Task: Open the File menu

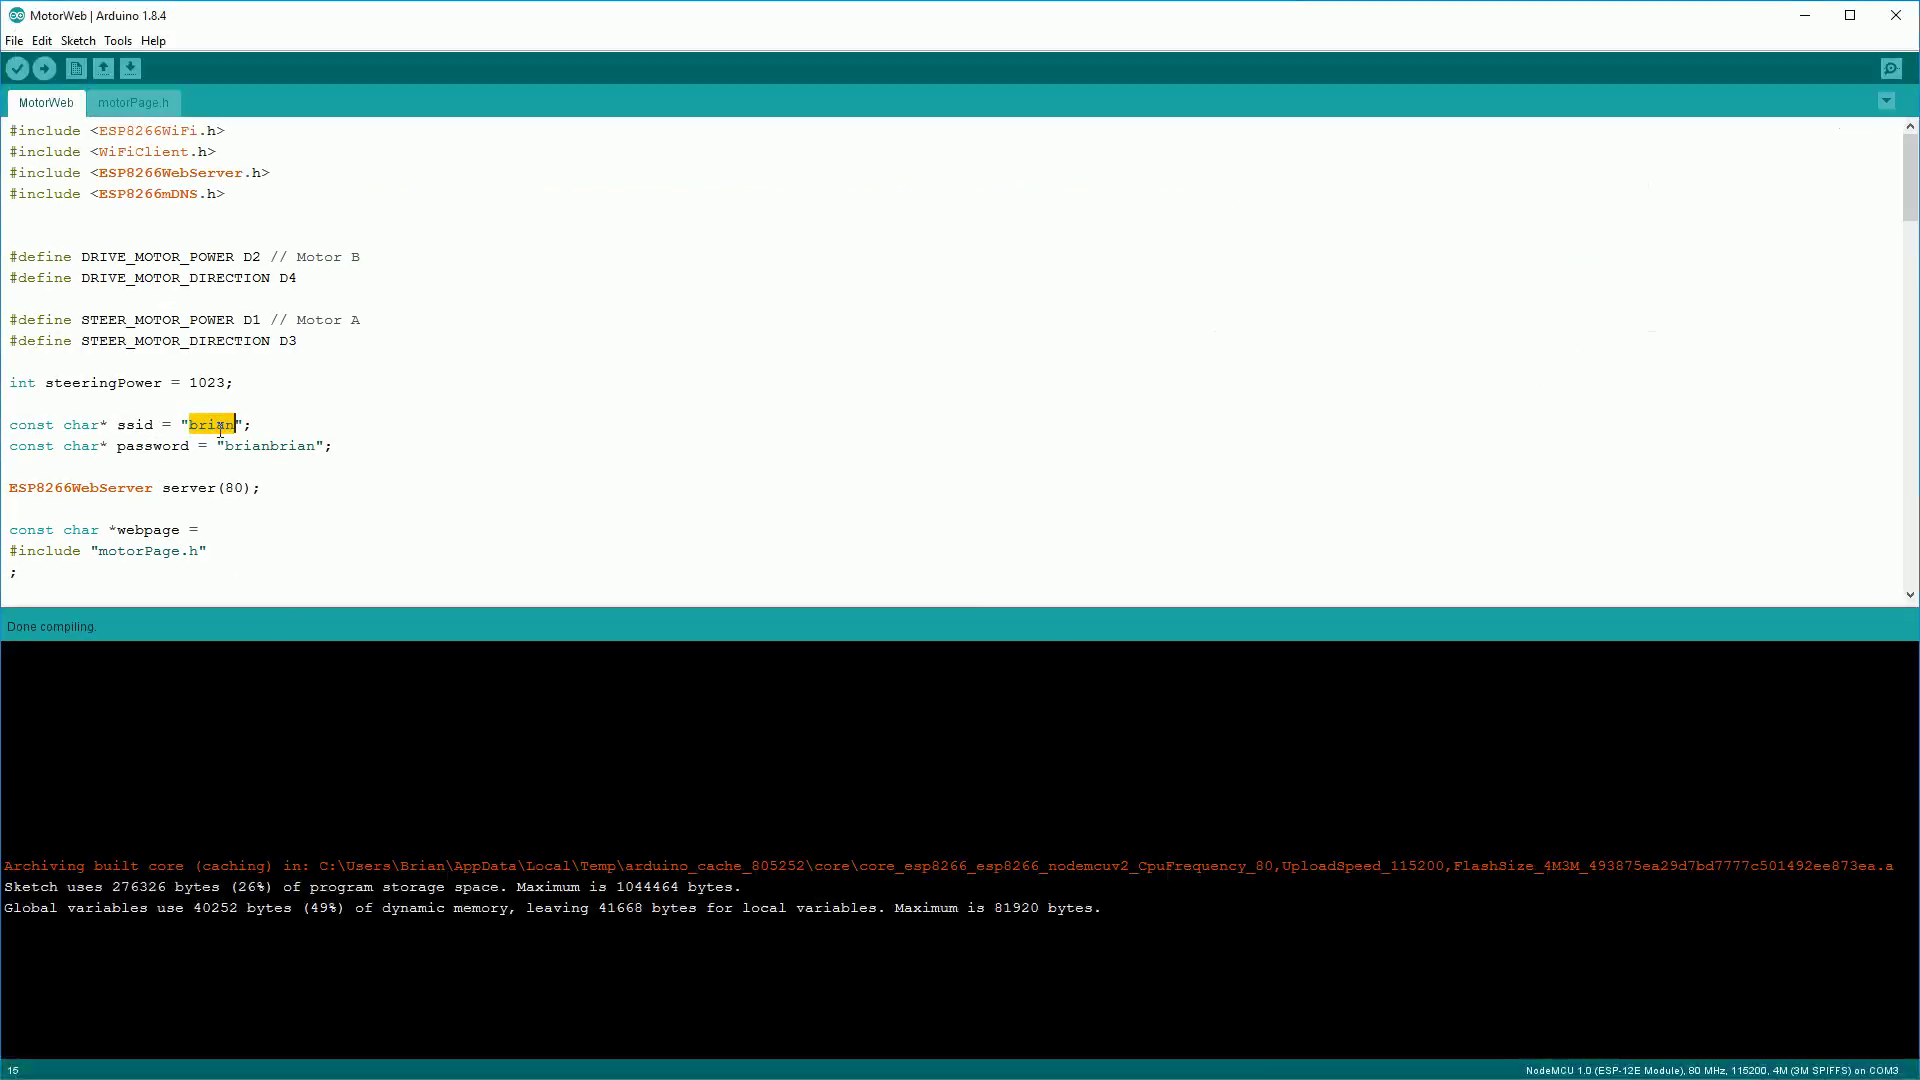Action: [14, 41]
